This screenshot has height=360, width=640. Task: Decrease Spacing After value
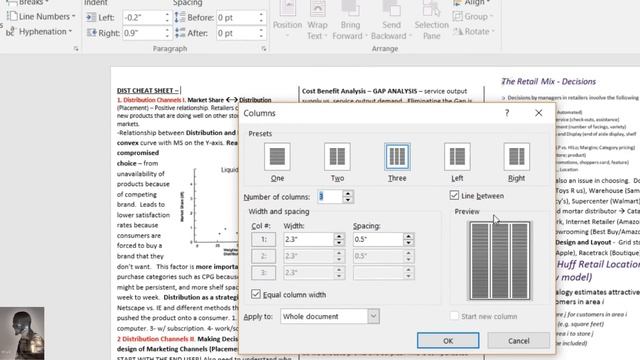click(261, 36)
